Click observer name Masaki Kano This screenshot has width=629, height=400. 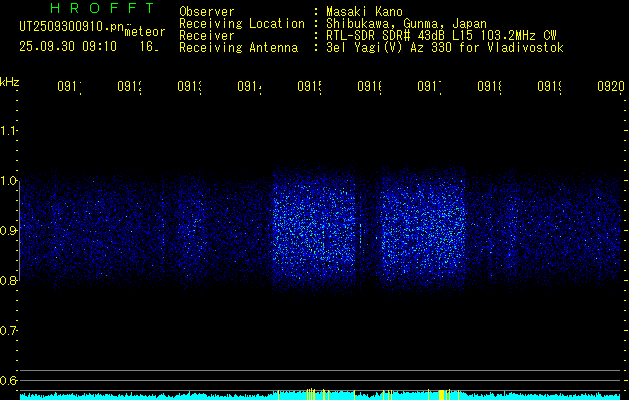tap(364, 12)
